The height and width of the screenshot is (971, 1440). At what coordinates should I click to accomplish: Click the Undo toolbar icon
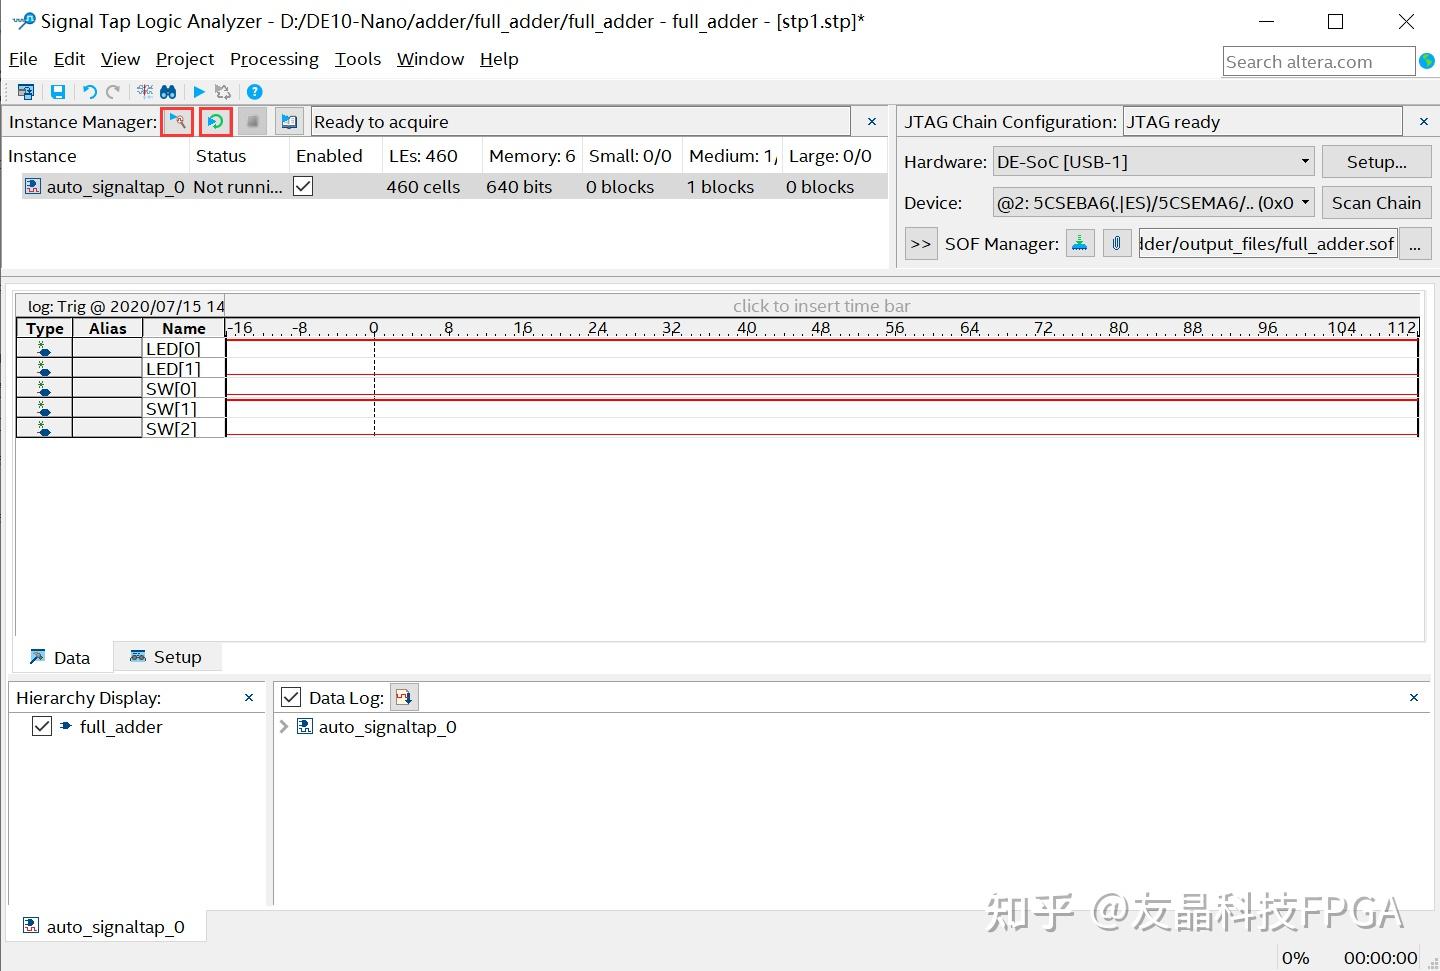89,91
